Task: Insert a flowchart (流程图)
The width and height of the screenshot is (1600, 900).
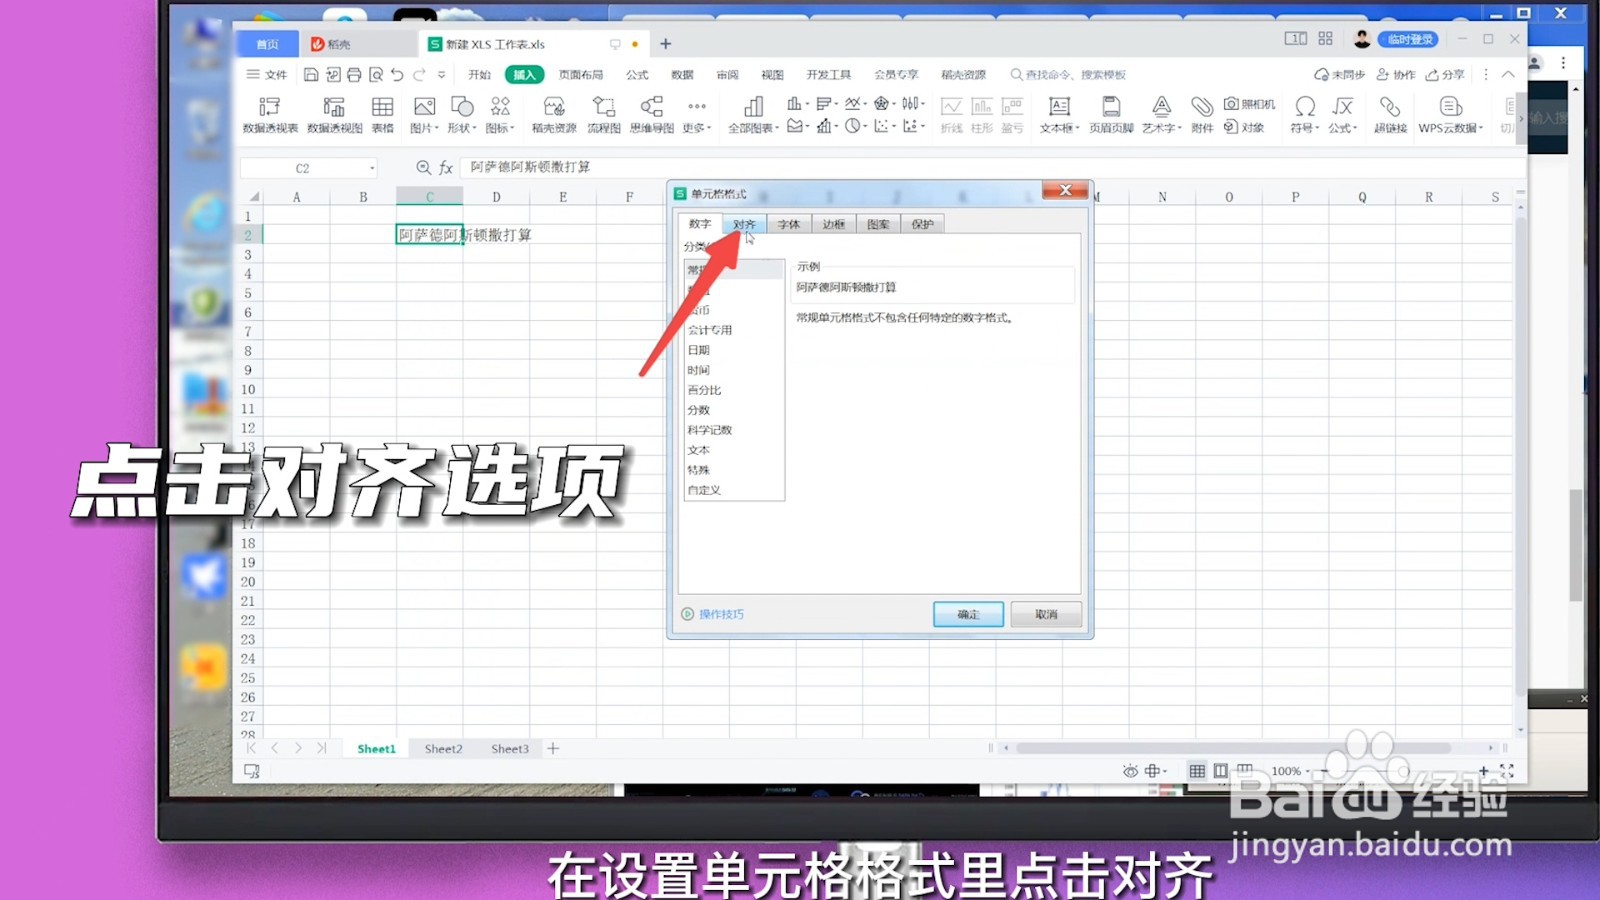Action: pyautogui.click(x=604, y=115)
